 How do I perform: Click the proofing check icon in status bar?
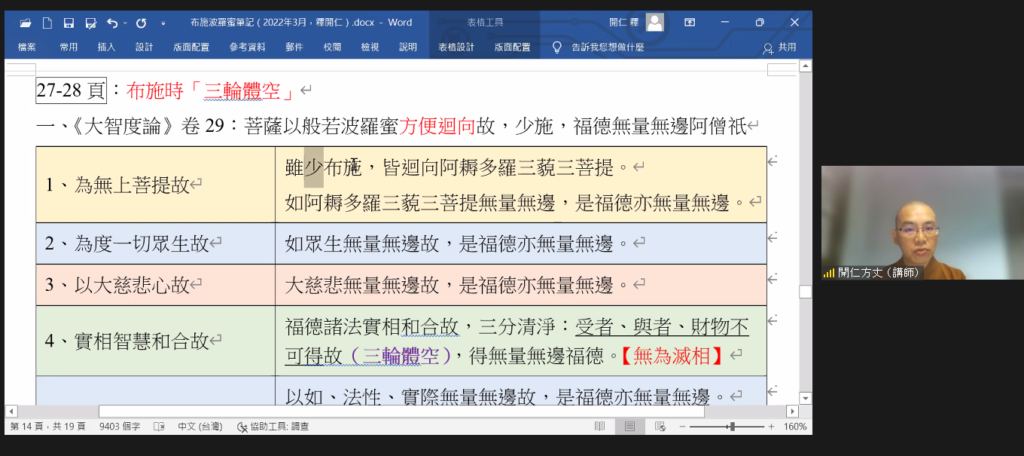coord(159,427)
